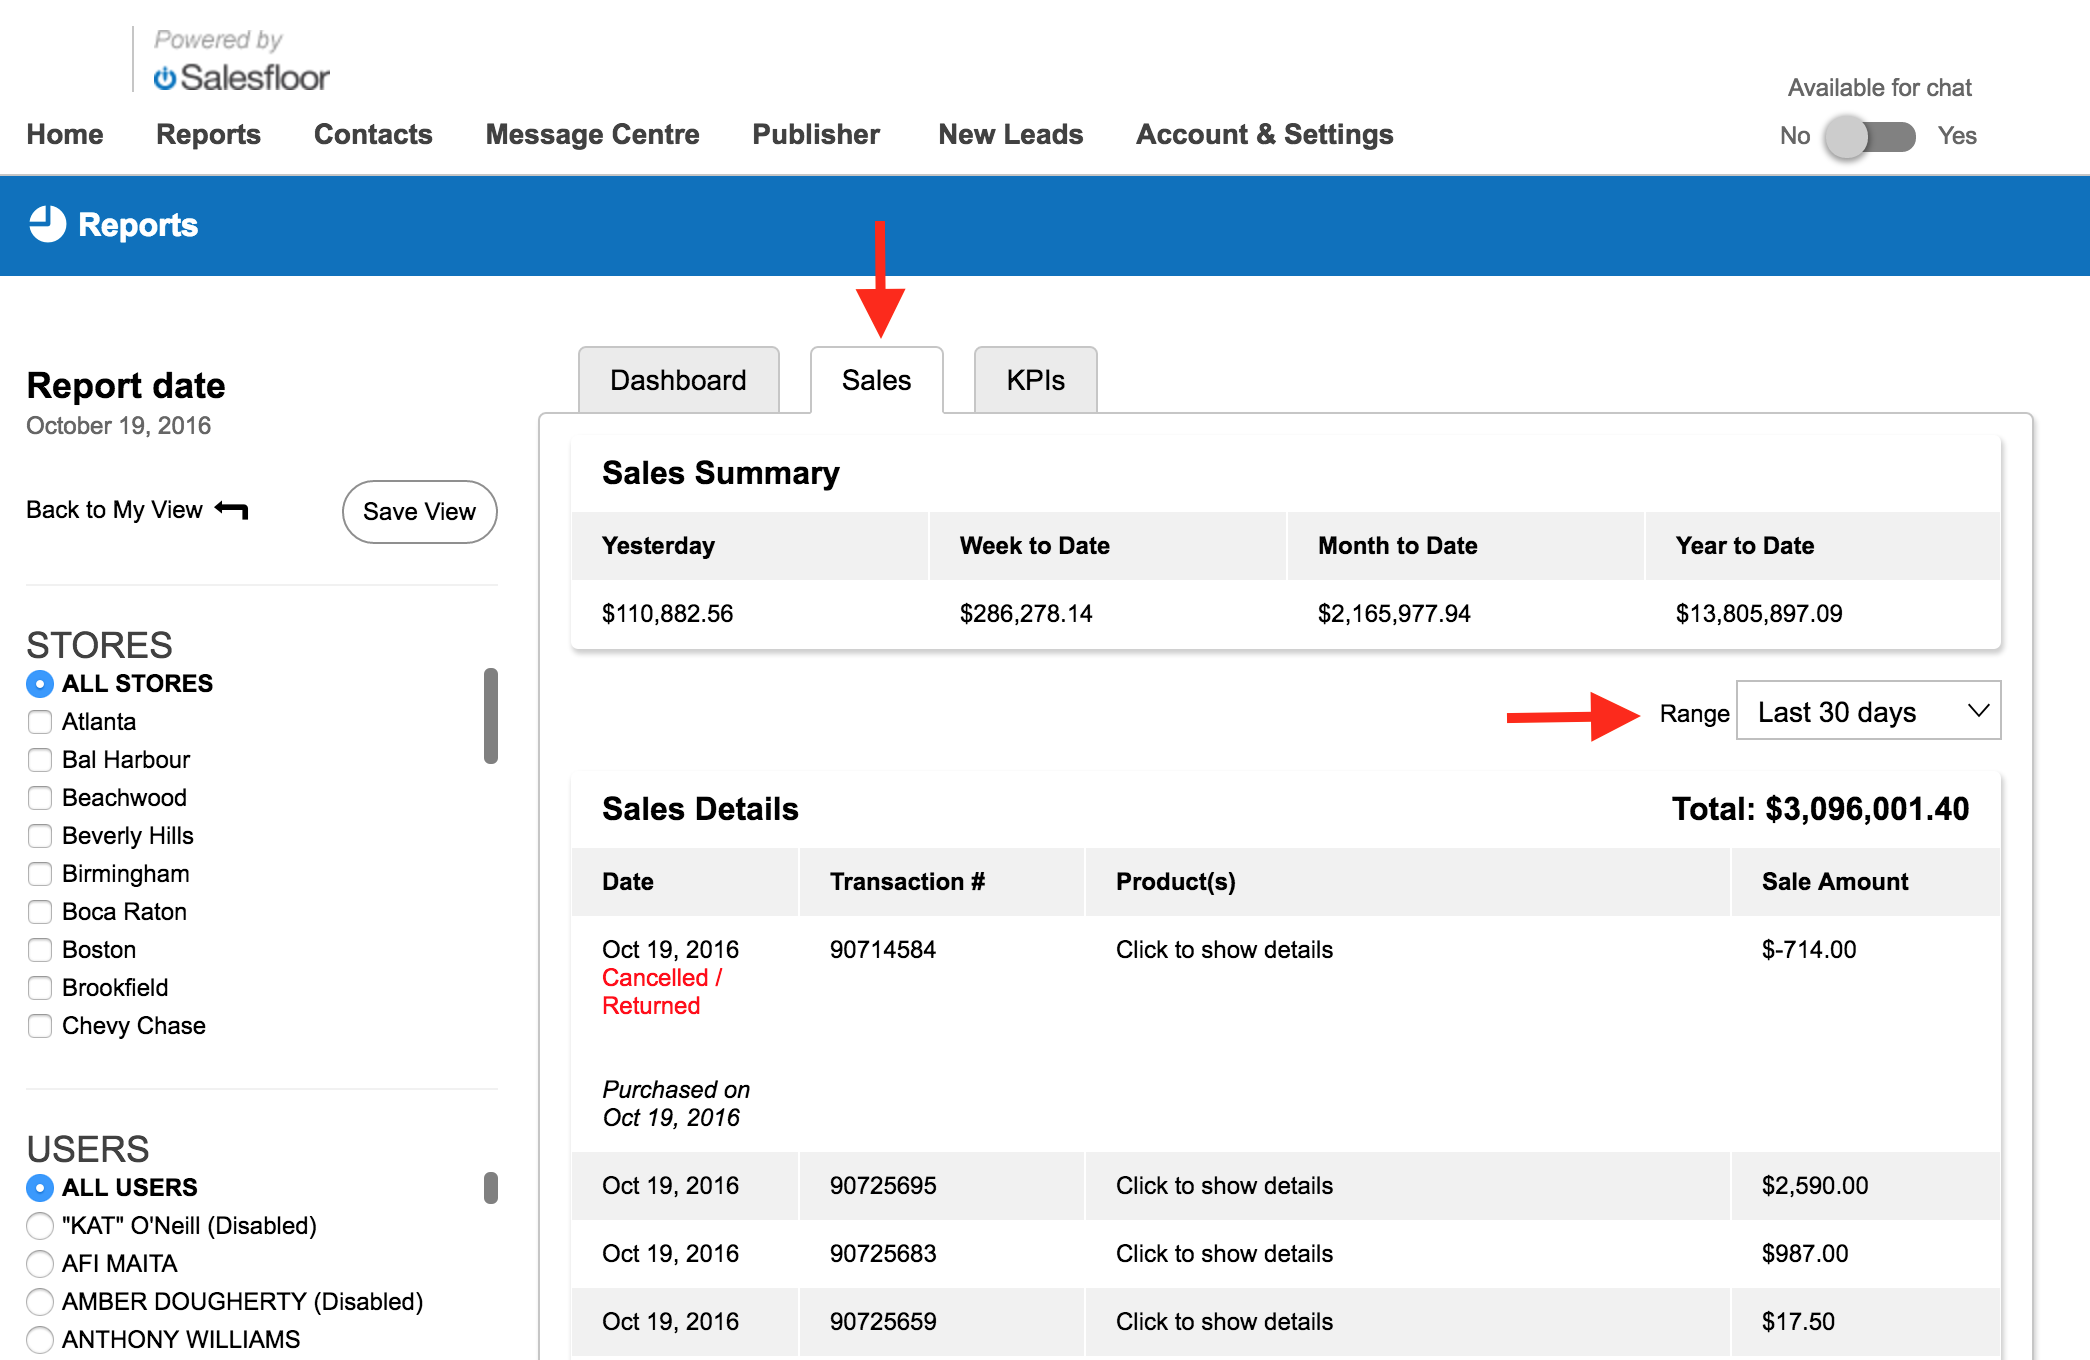
Task: Click the Salesfloor power logo icon
Action: (165, 78)
